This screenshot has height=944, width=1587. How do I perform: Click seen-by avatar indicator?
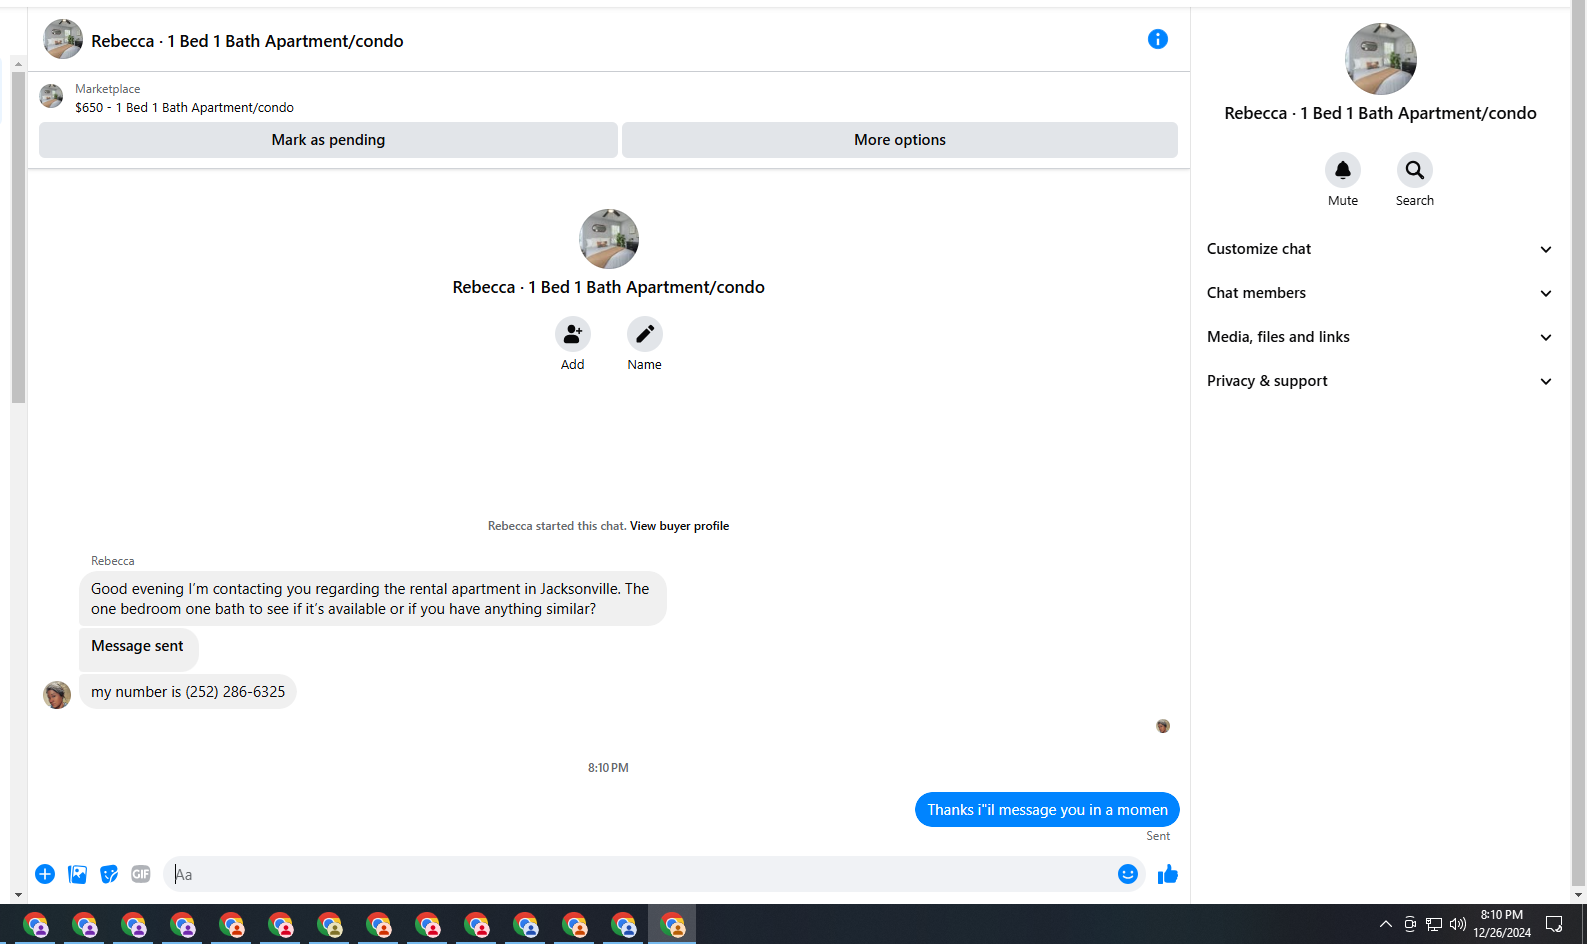pos(1163,726)
